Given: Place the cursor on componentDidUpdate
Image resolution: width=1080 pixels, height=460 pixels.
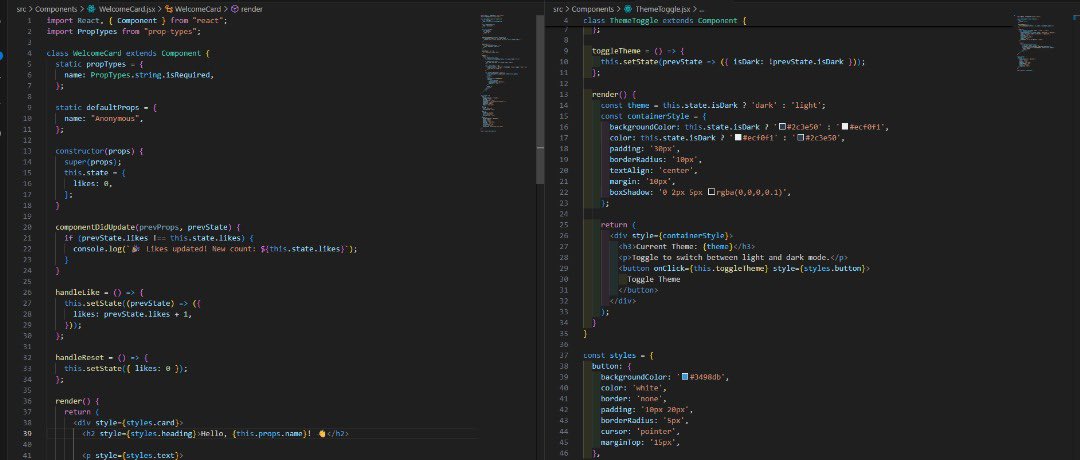Looking at the screenshot, I should coord(95,227).
